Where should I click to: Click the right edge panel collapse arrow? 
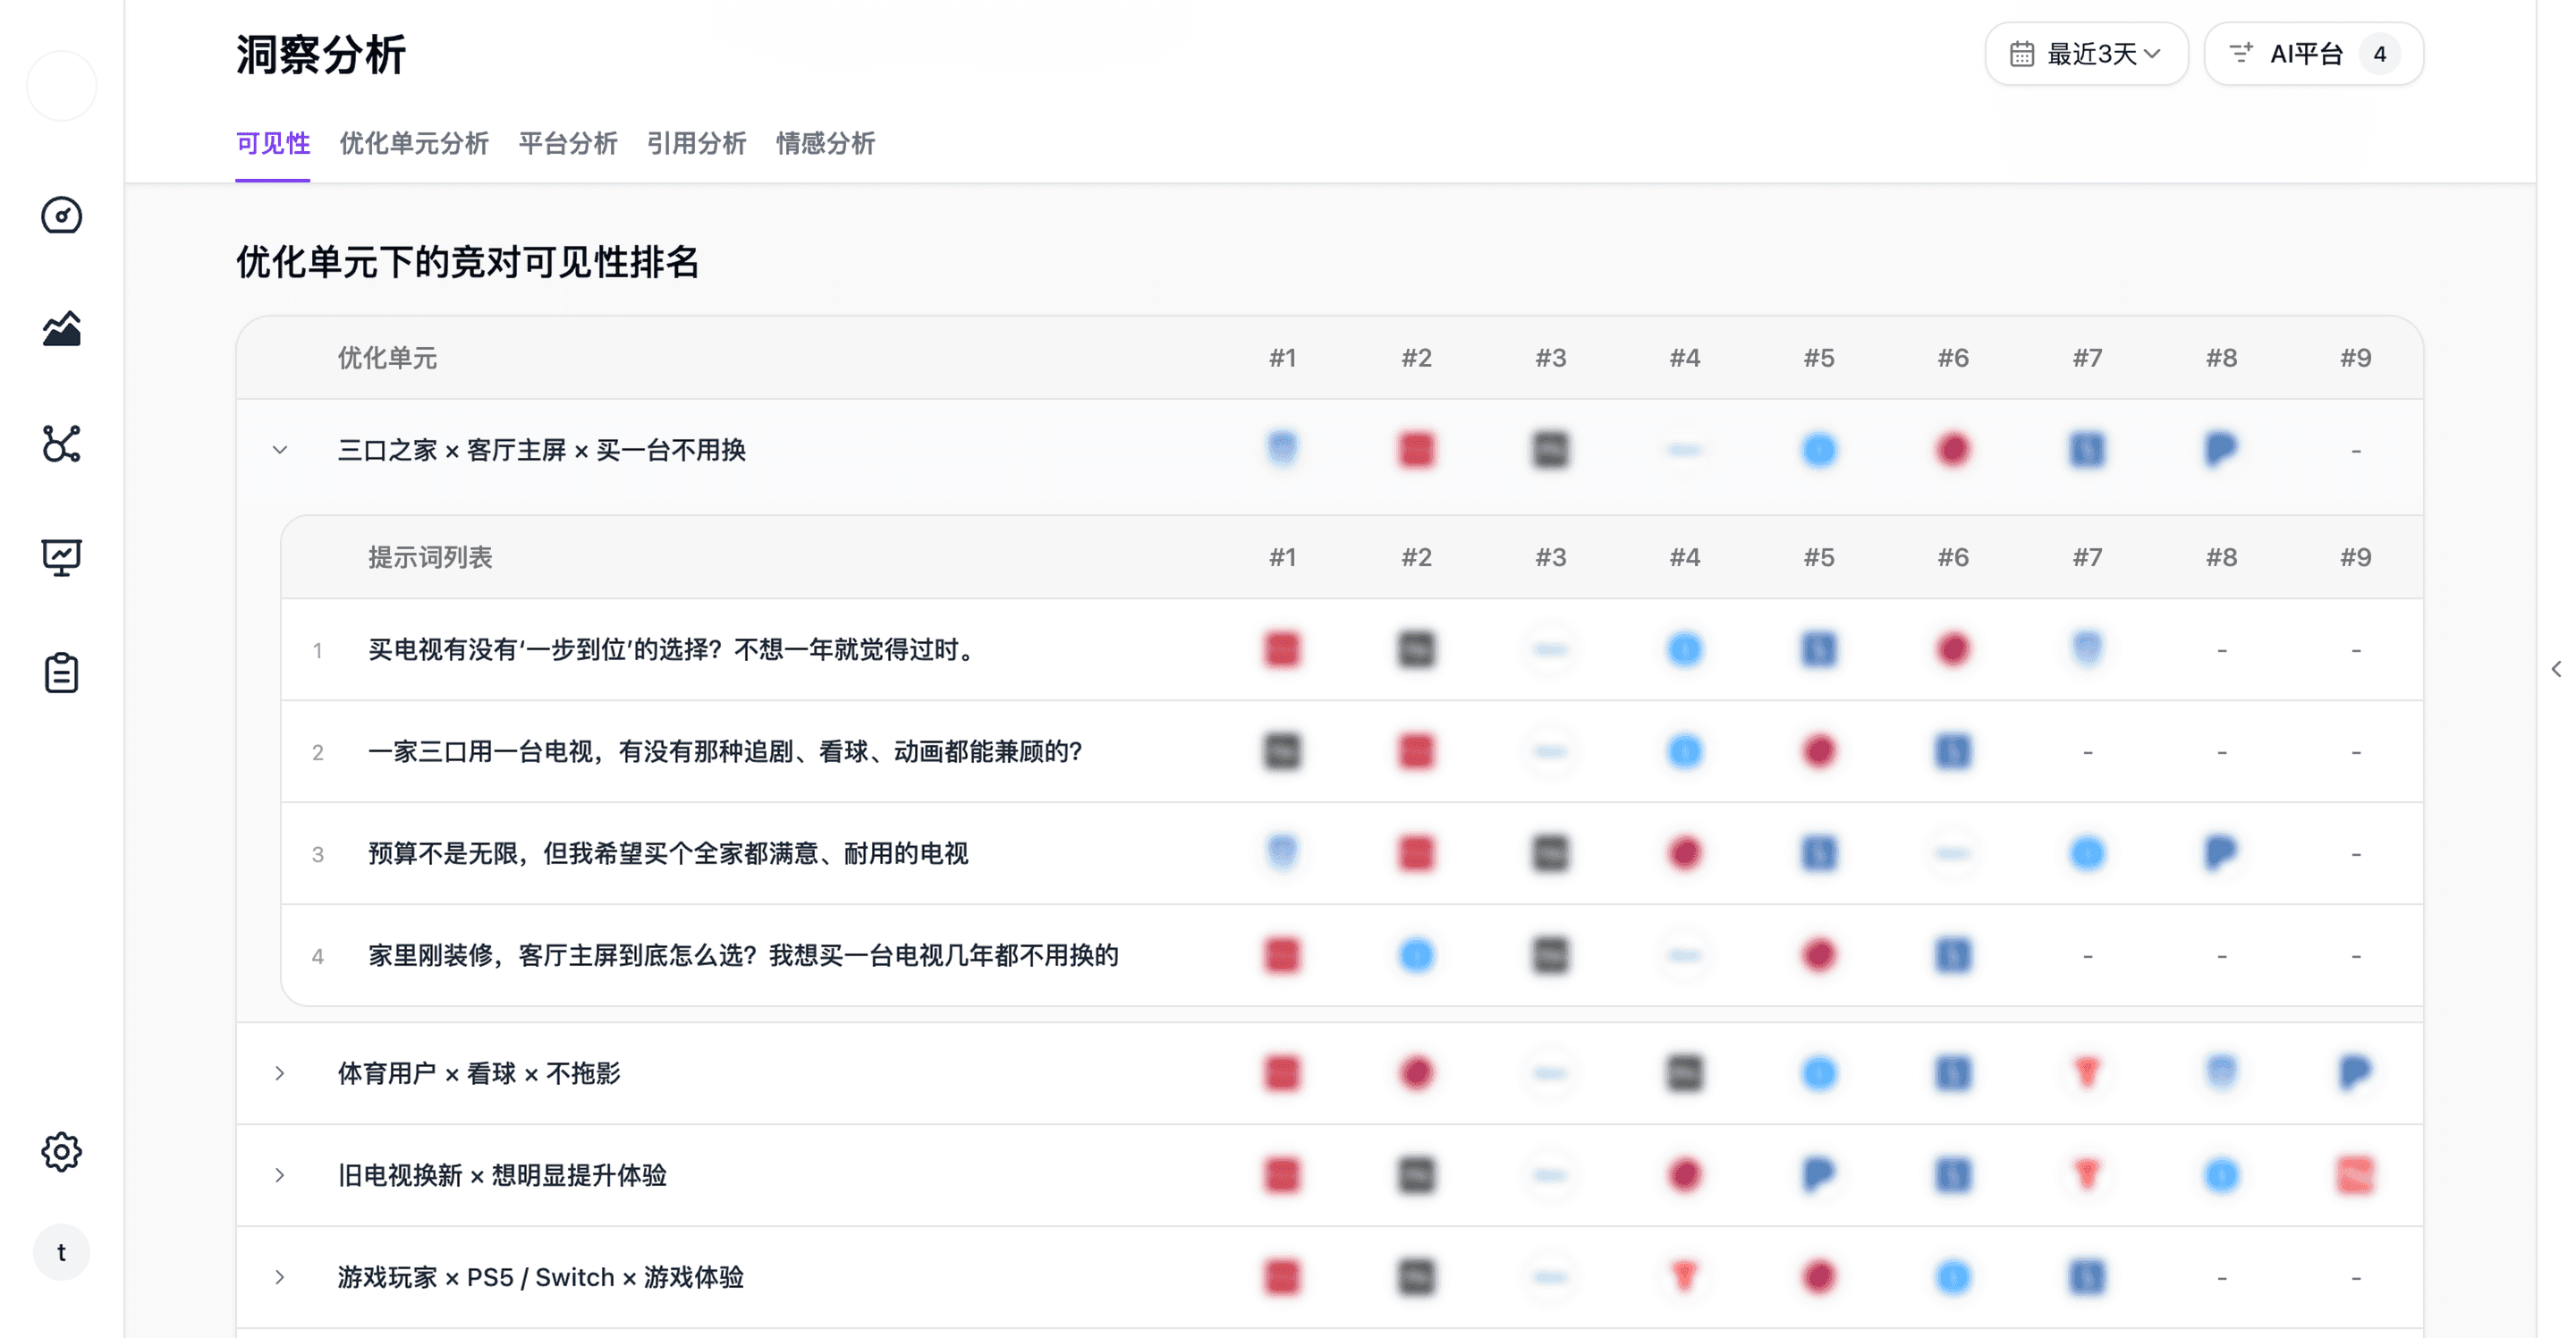pyautogui.click(x=2556, y=669)
